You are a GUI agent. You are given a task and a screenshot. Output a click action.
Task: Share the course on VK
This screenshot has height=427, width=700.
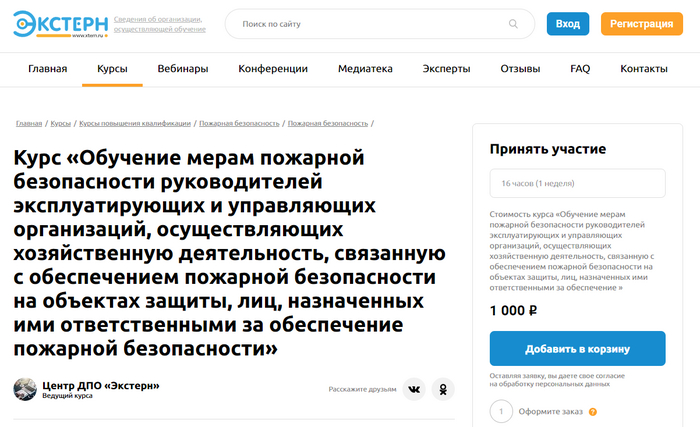pyautogui.click(x=414, y=389)
